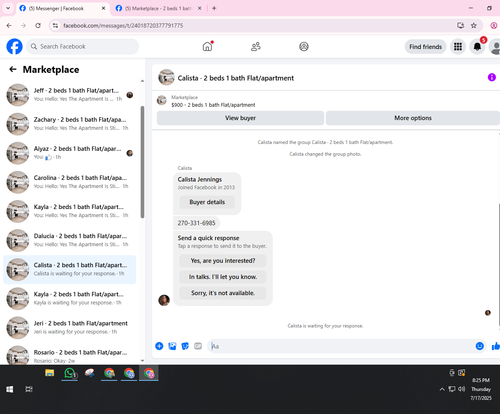Open Carolina 2 beds 1 bath conversation
The height and width of the screenshot is (414, 500).
70,182
